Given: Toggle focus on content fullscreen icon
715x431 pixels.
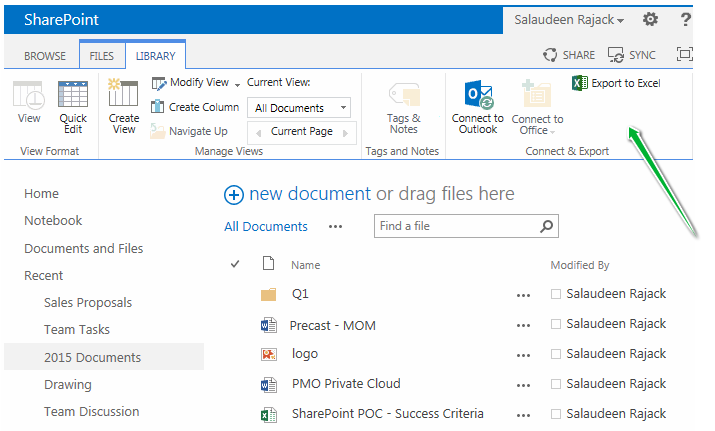Looking at the screenshot, I should point(684,54).
